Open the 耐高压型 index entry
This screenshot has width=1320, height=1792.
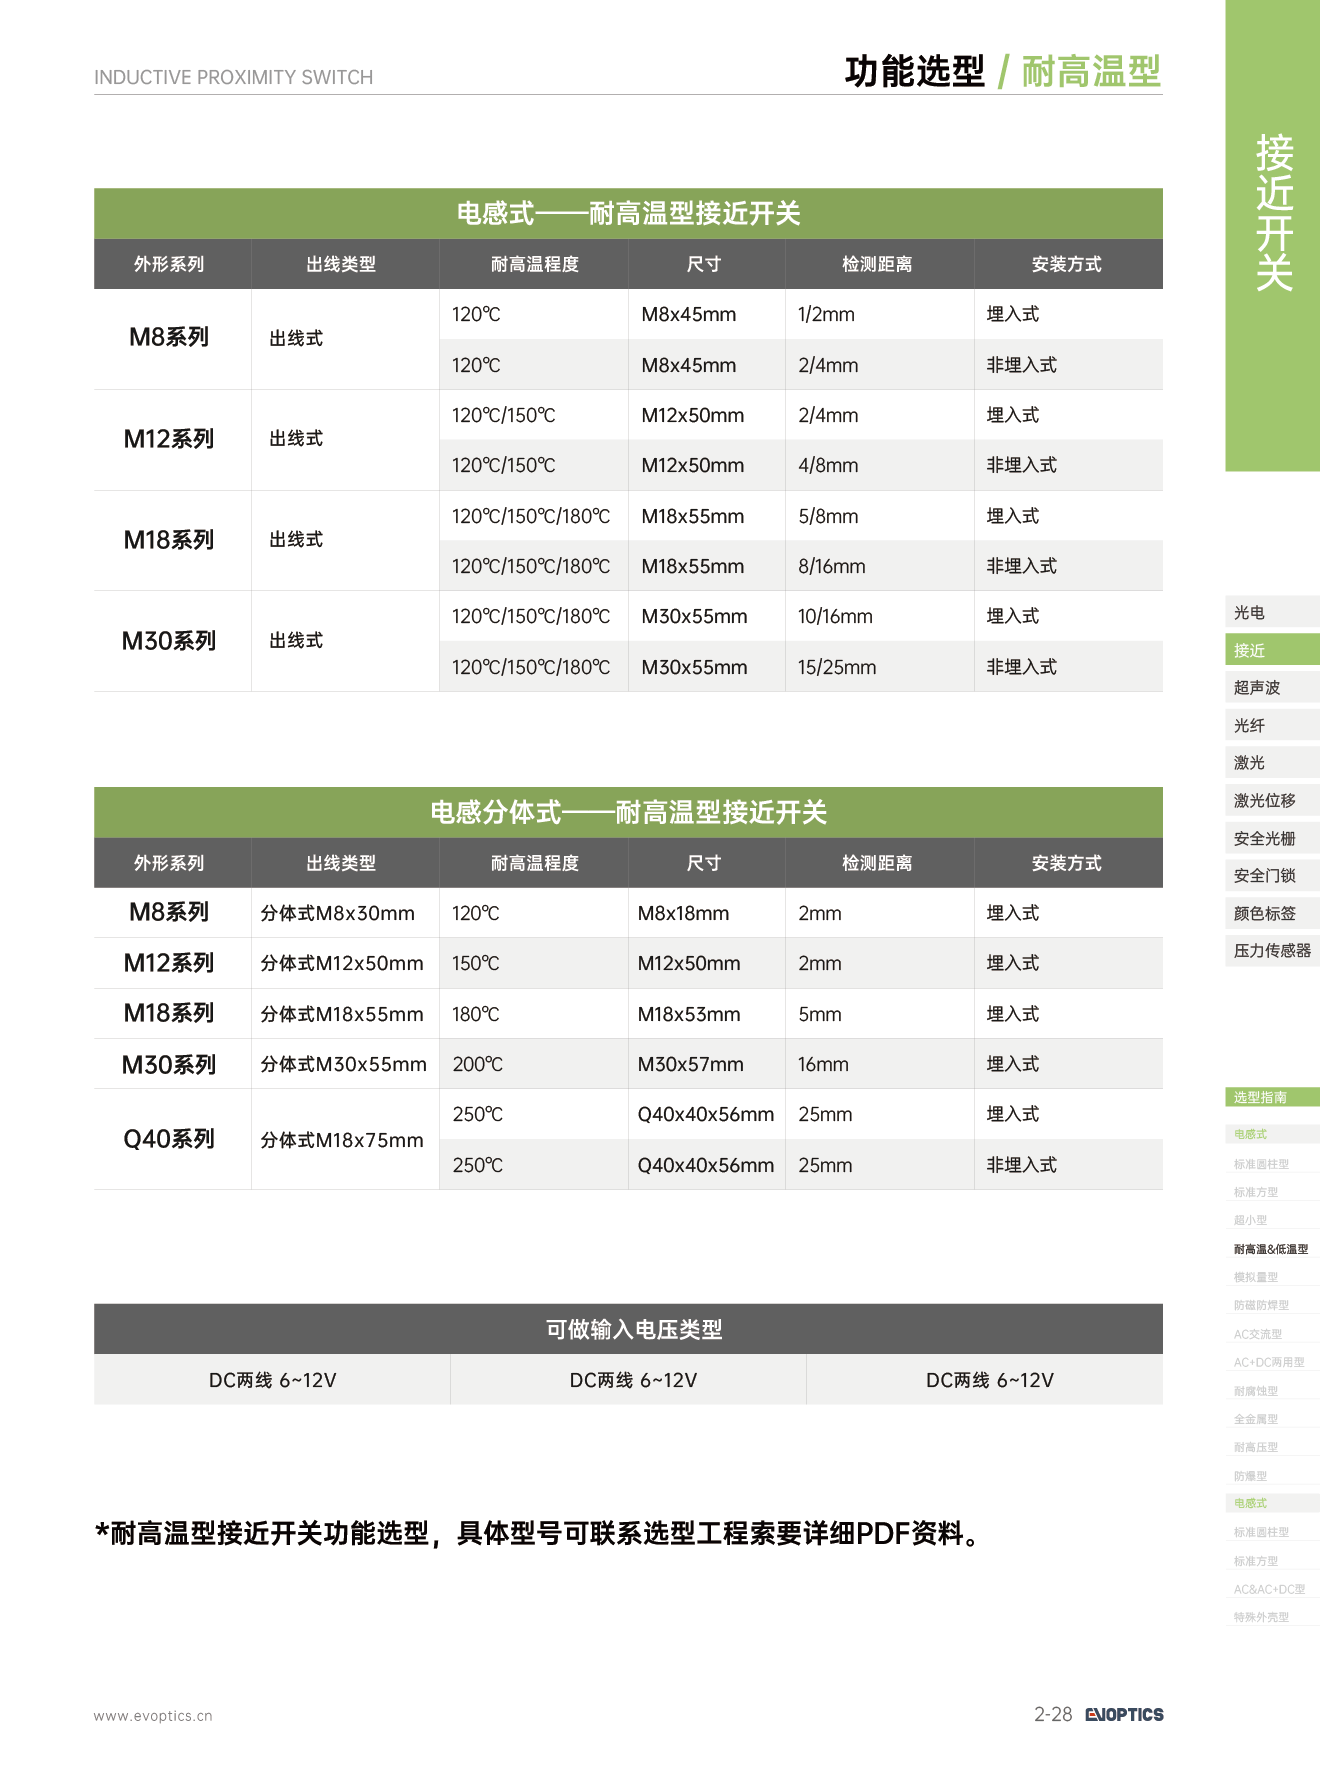[x=1256, y=1447]
